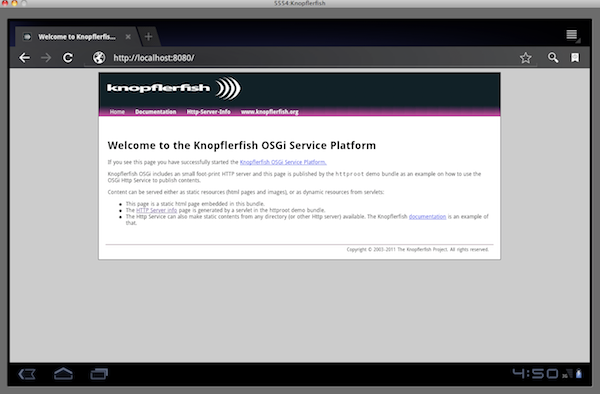The height and width of the screenshot is (394, 600).
Task: Open the www.knopflerfish.org navigation item
Action: [x=270, y=112]
